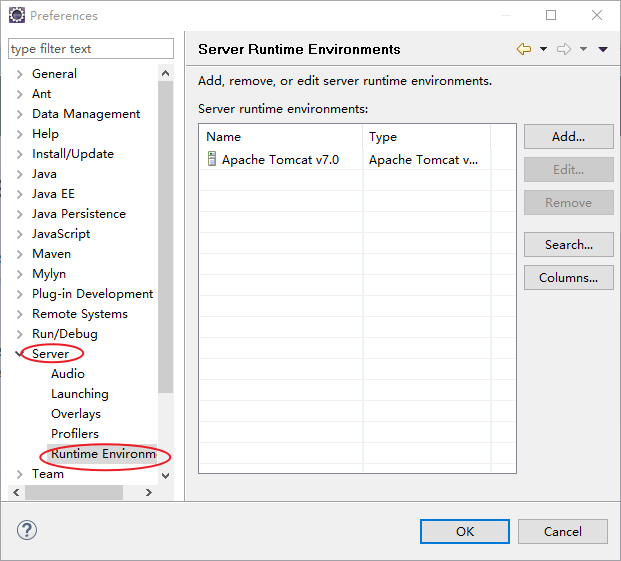This screenshot has height=561, width=621.
Task: Click the Name column header
Action: 281,137
